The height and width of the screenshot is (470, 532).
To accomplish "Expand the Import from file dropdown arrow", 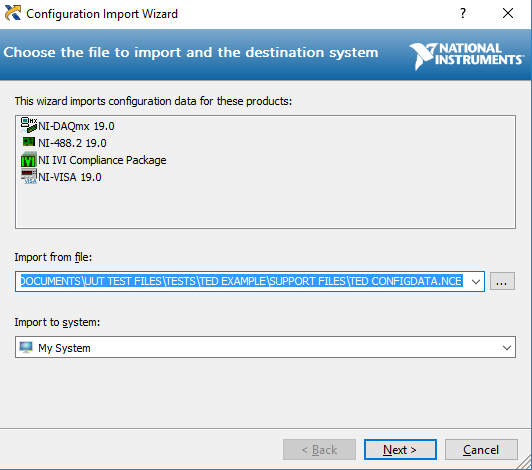I will (476, 281).
